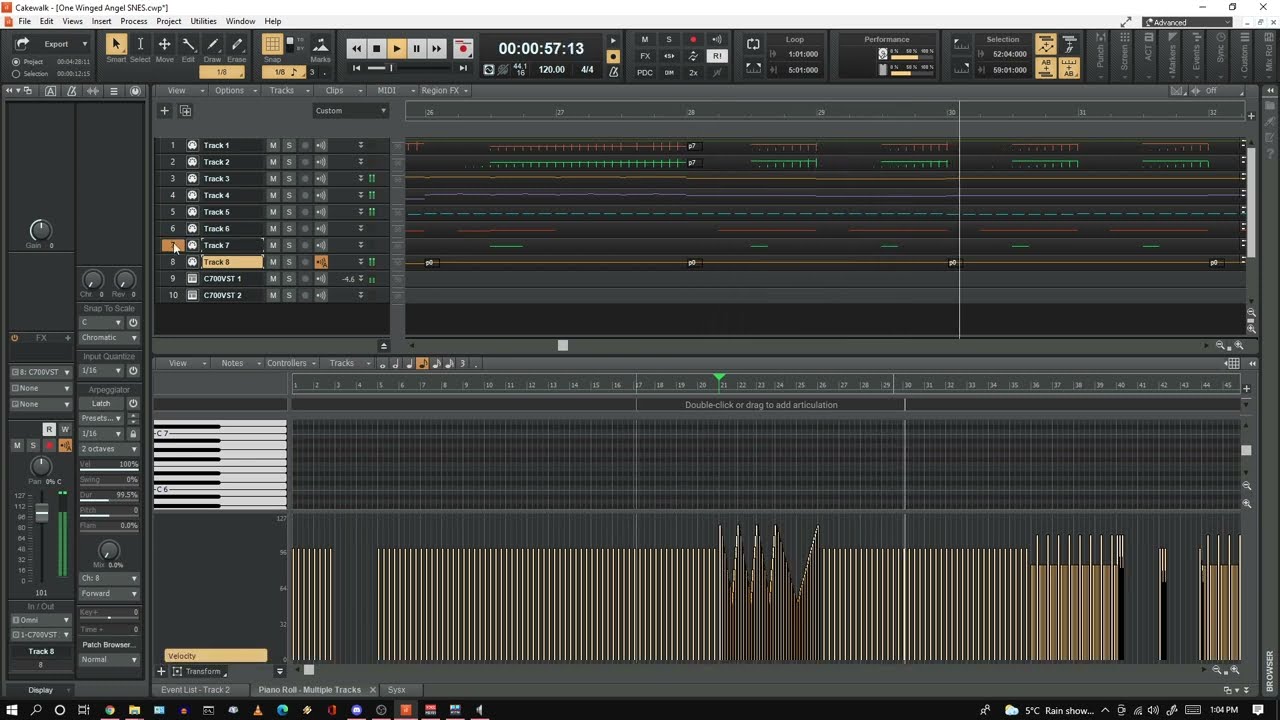Select the Draw tool
Viewport: 1280px width, 720px height.
pyautogui.click(x=213, y=44)
